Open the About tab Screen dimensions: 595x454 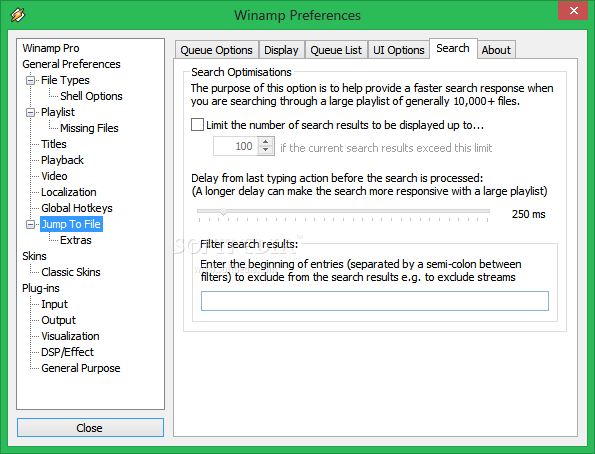[496, 50]
